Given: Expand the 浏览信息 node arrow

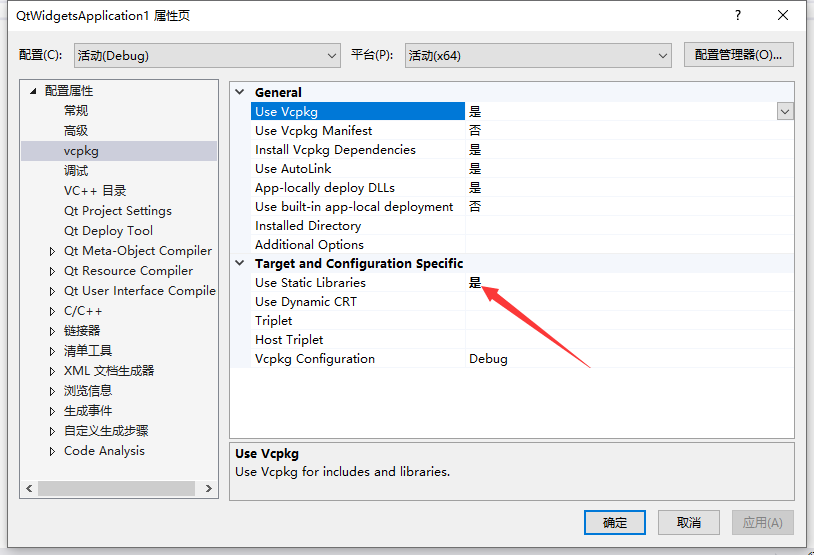Looking at the screenshot, I should [52, 391].
